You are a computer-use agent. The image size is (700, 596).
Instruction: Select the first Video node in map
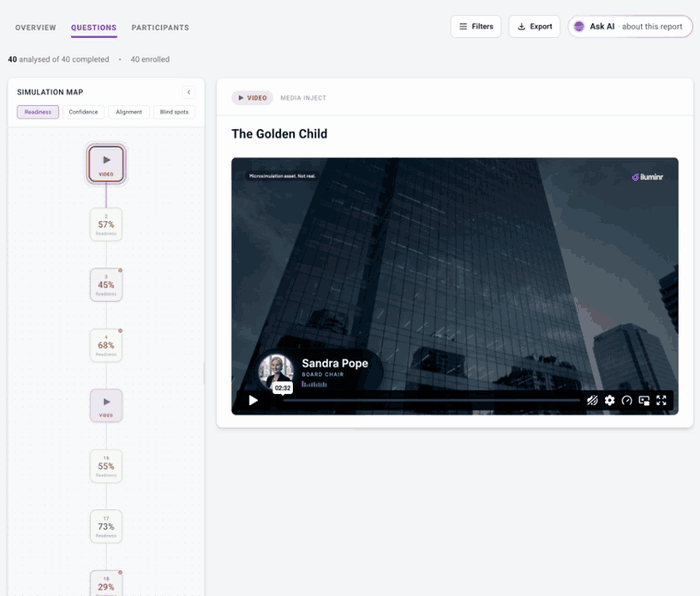106,164
